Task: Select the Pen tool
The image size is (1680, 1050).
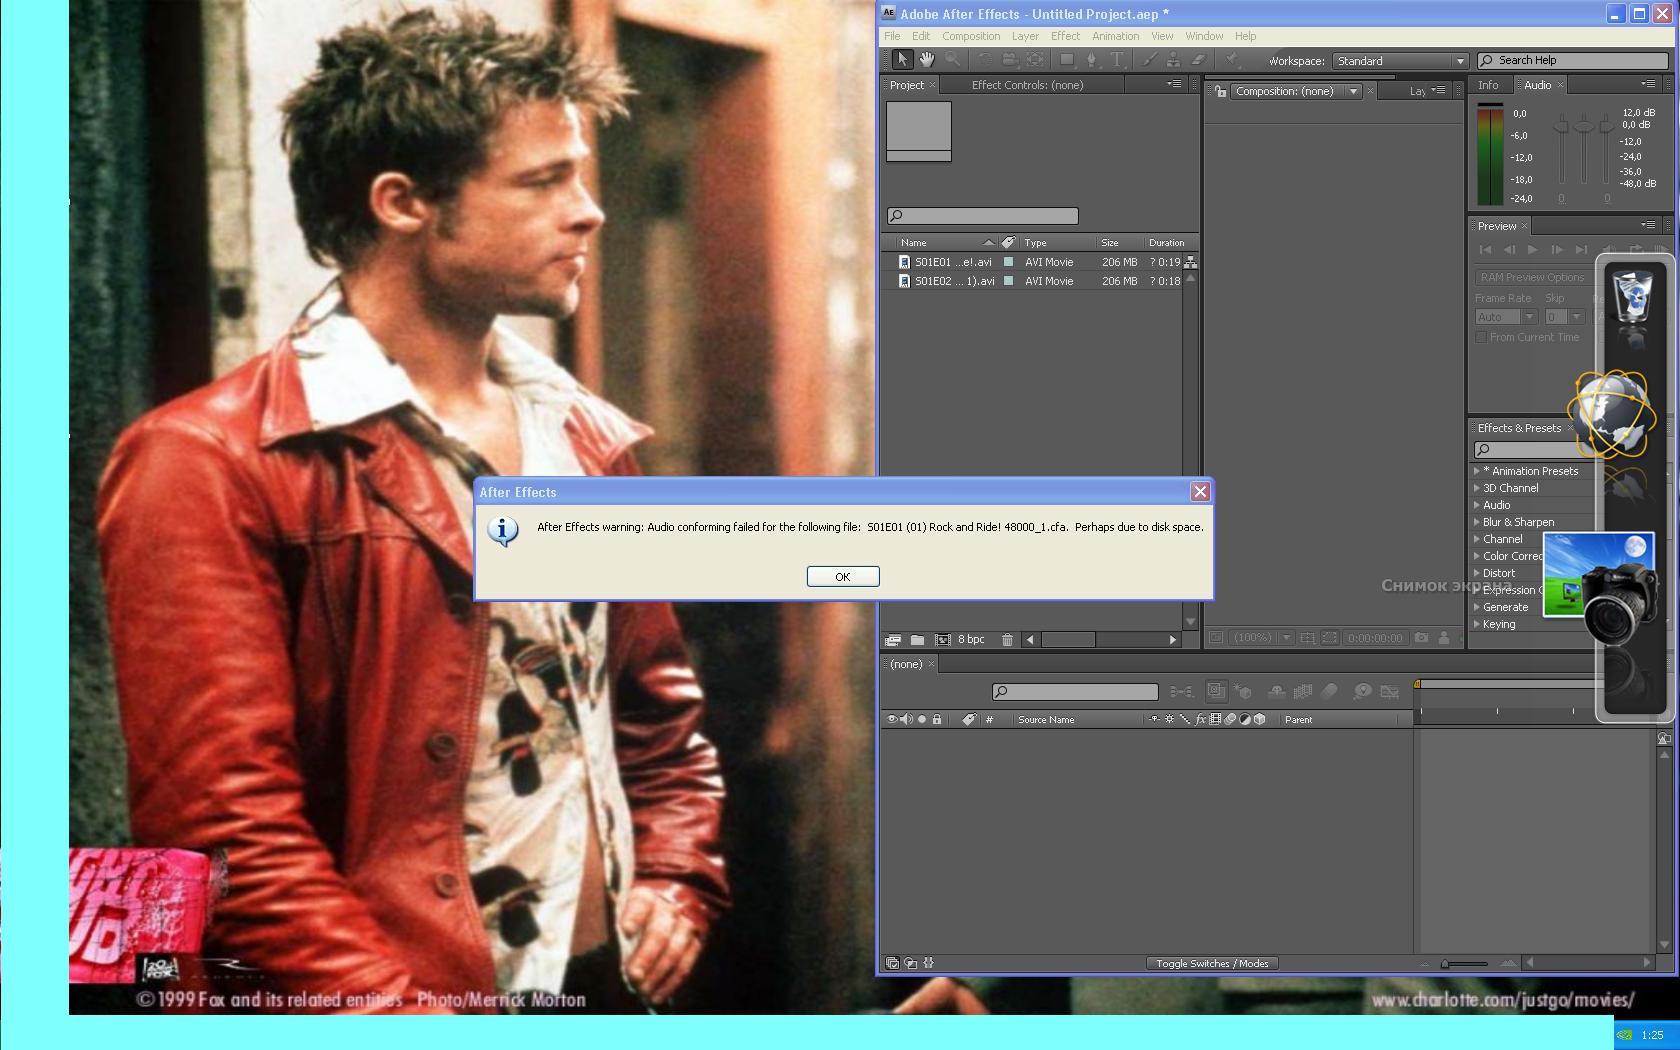Action: tap(1092, 60)
